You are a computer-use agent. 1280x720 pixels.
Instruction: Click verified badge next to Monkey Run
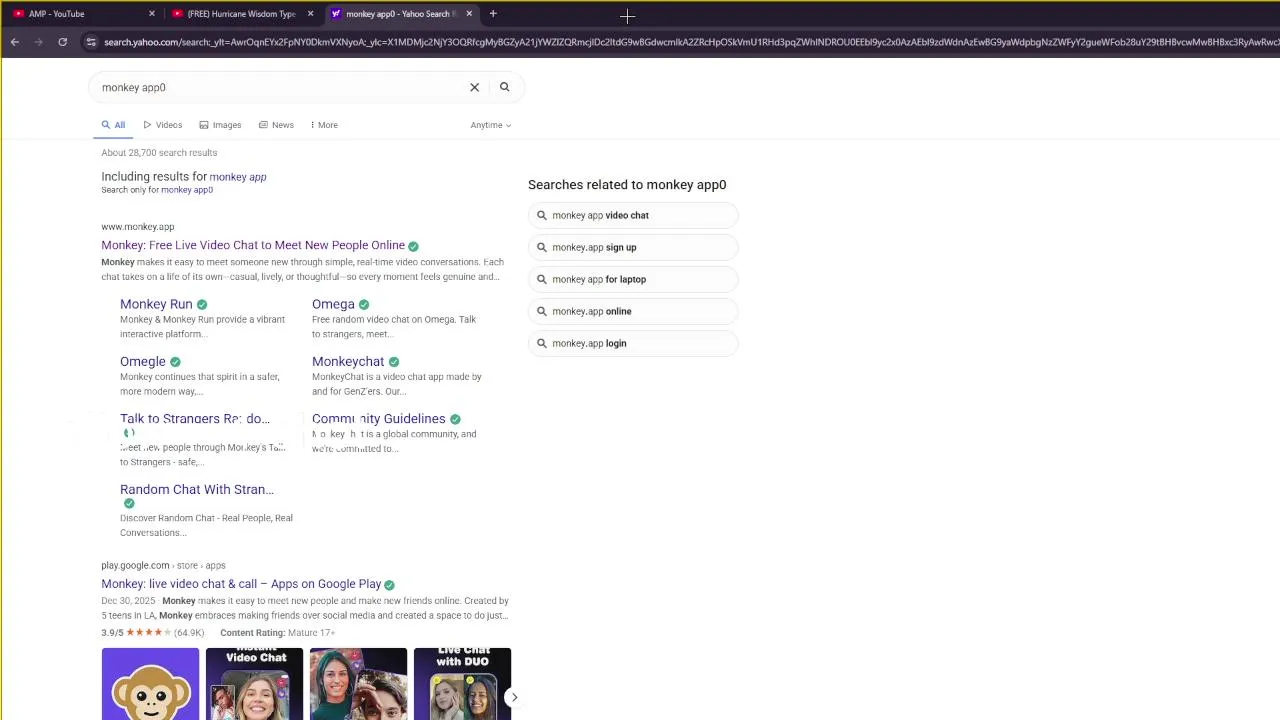point(202,304)
